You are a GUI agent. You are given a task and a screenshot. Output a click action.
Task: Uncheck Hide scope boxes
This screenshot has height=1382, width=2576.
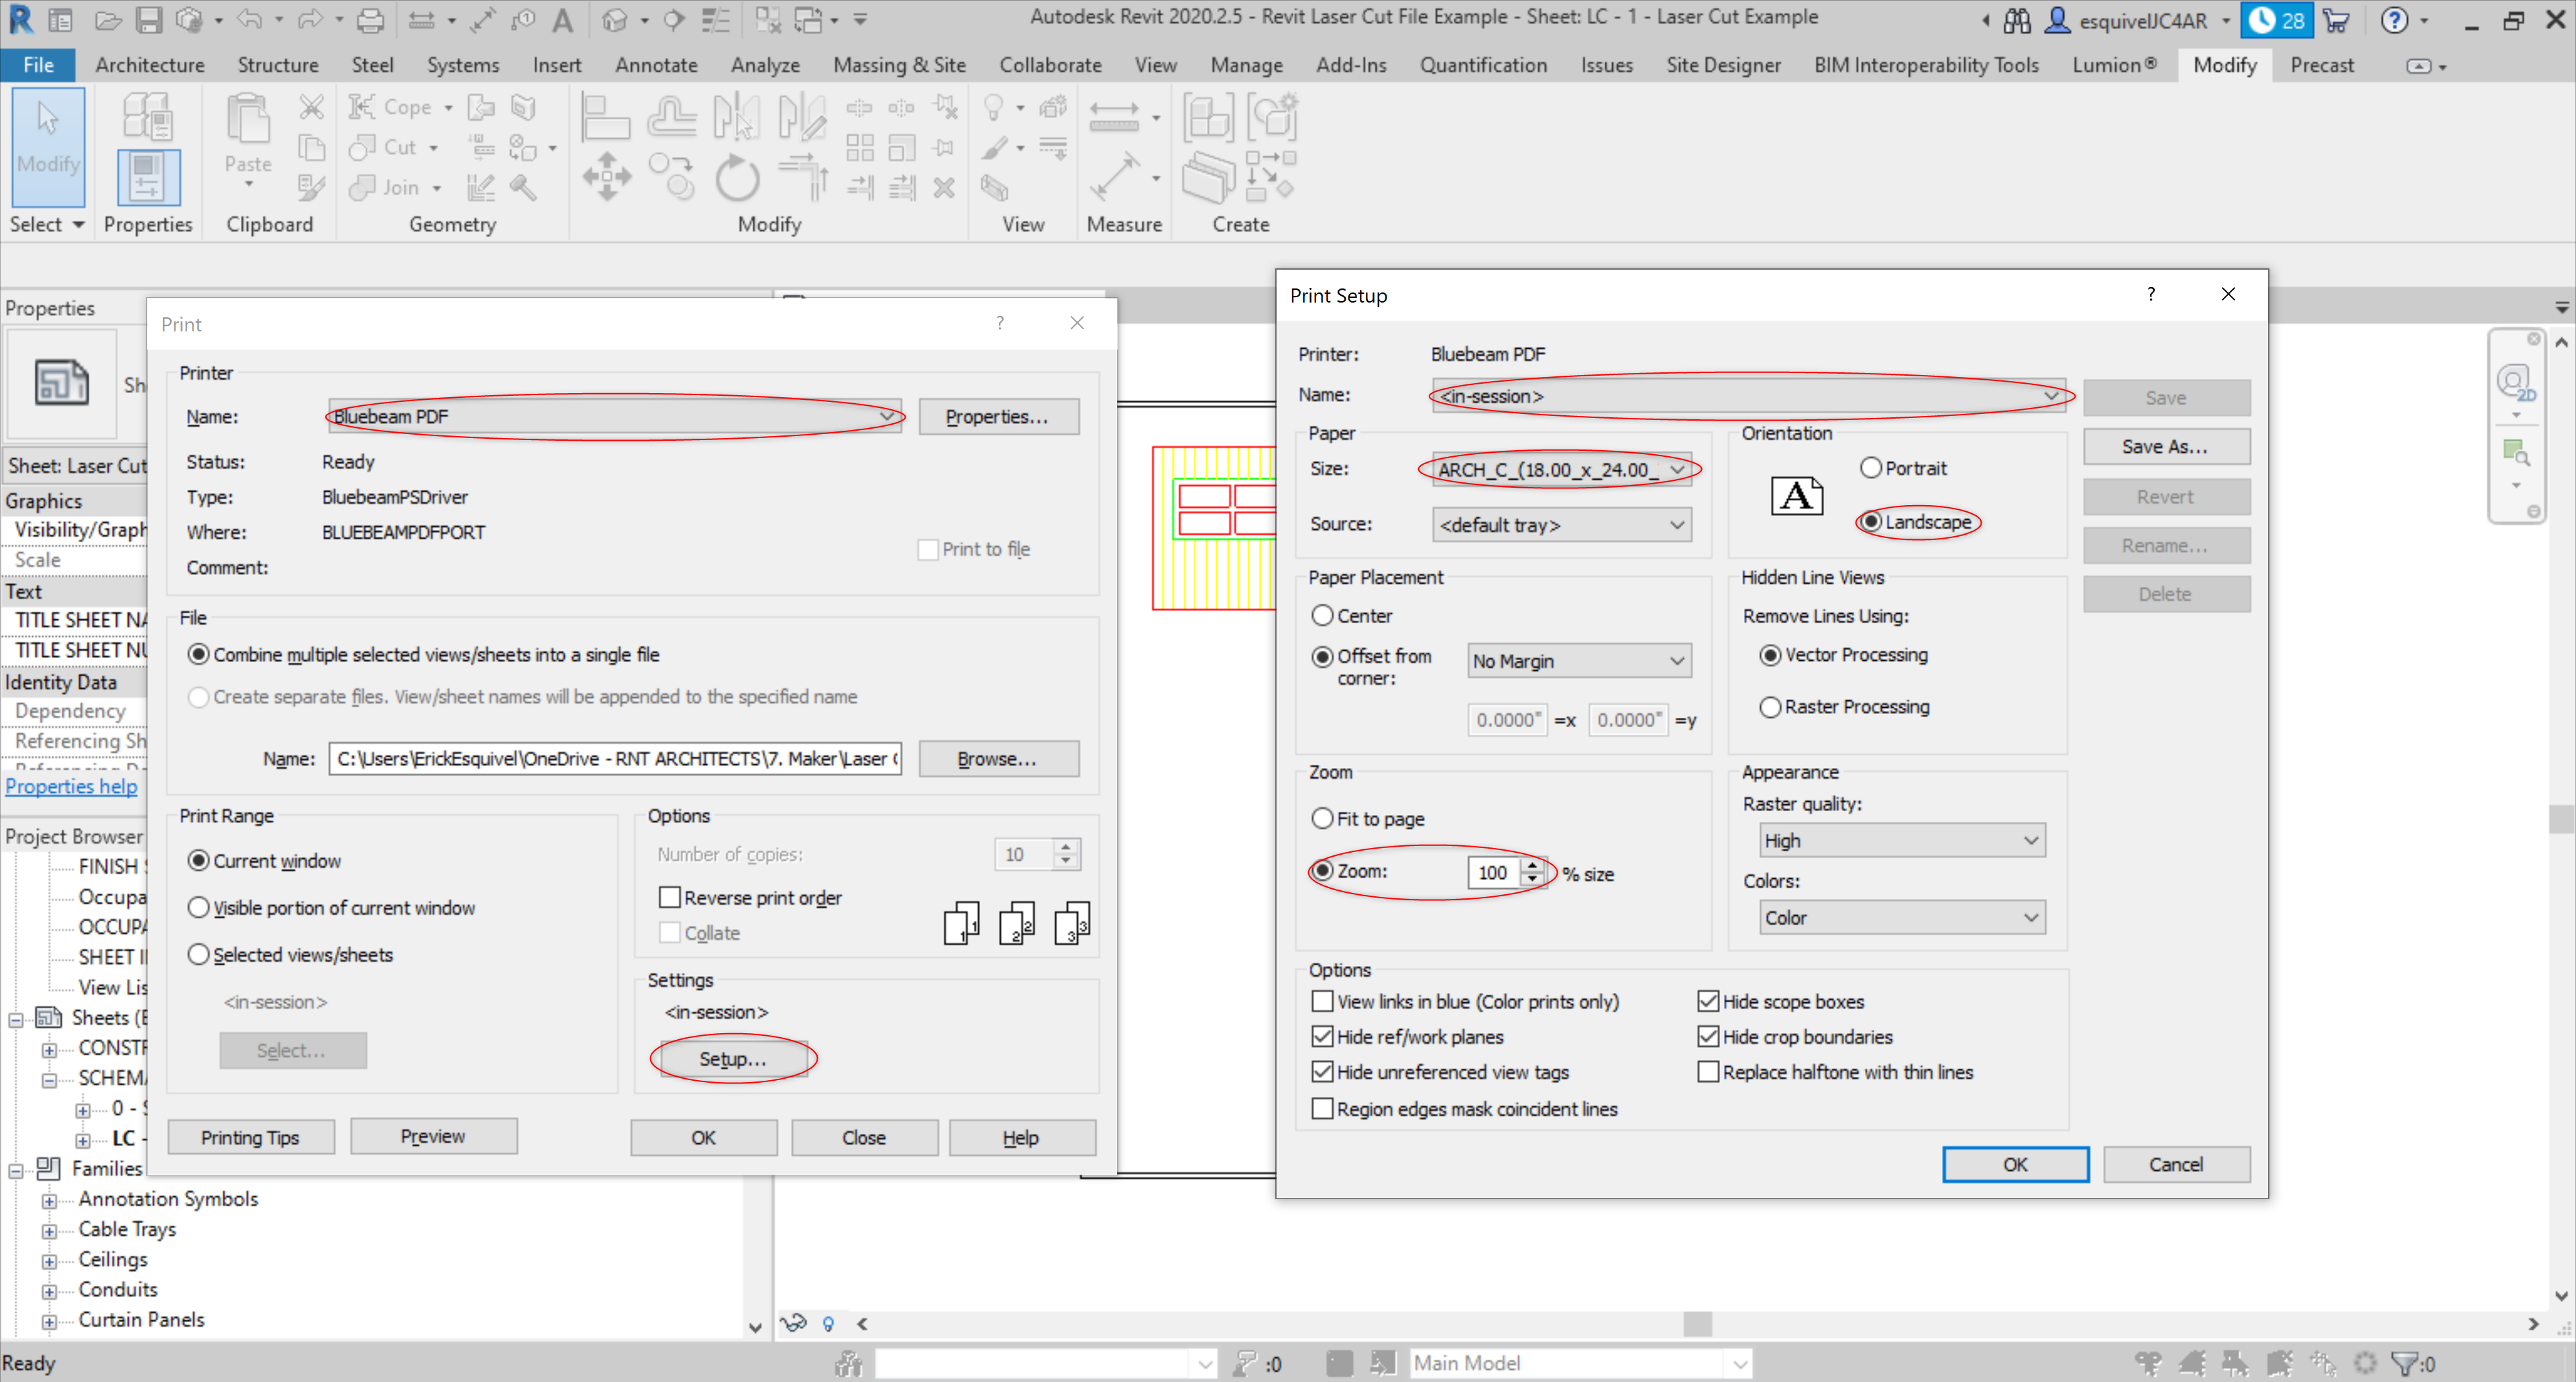[1708, 1001]
